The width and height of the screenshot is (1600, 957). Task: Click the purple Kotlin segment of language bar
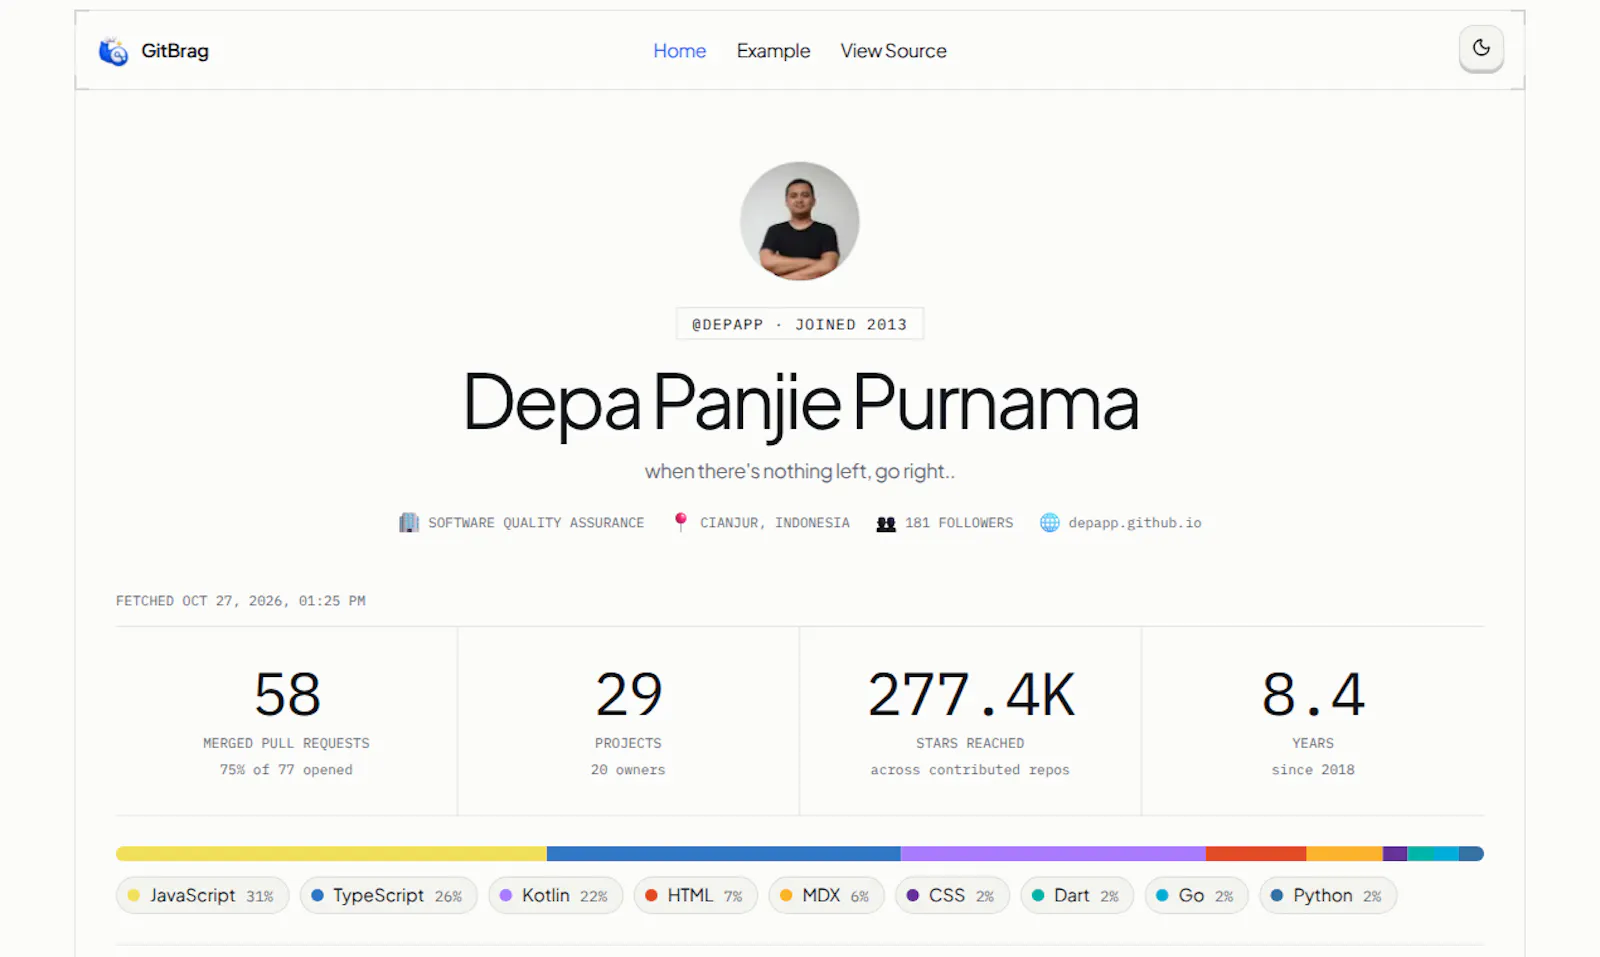tap(1053, 854)
